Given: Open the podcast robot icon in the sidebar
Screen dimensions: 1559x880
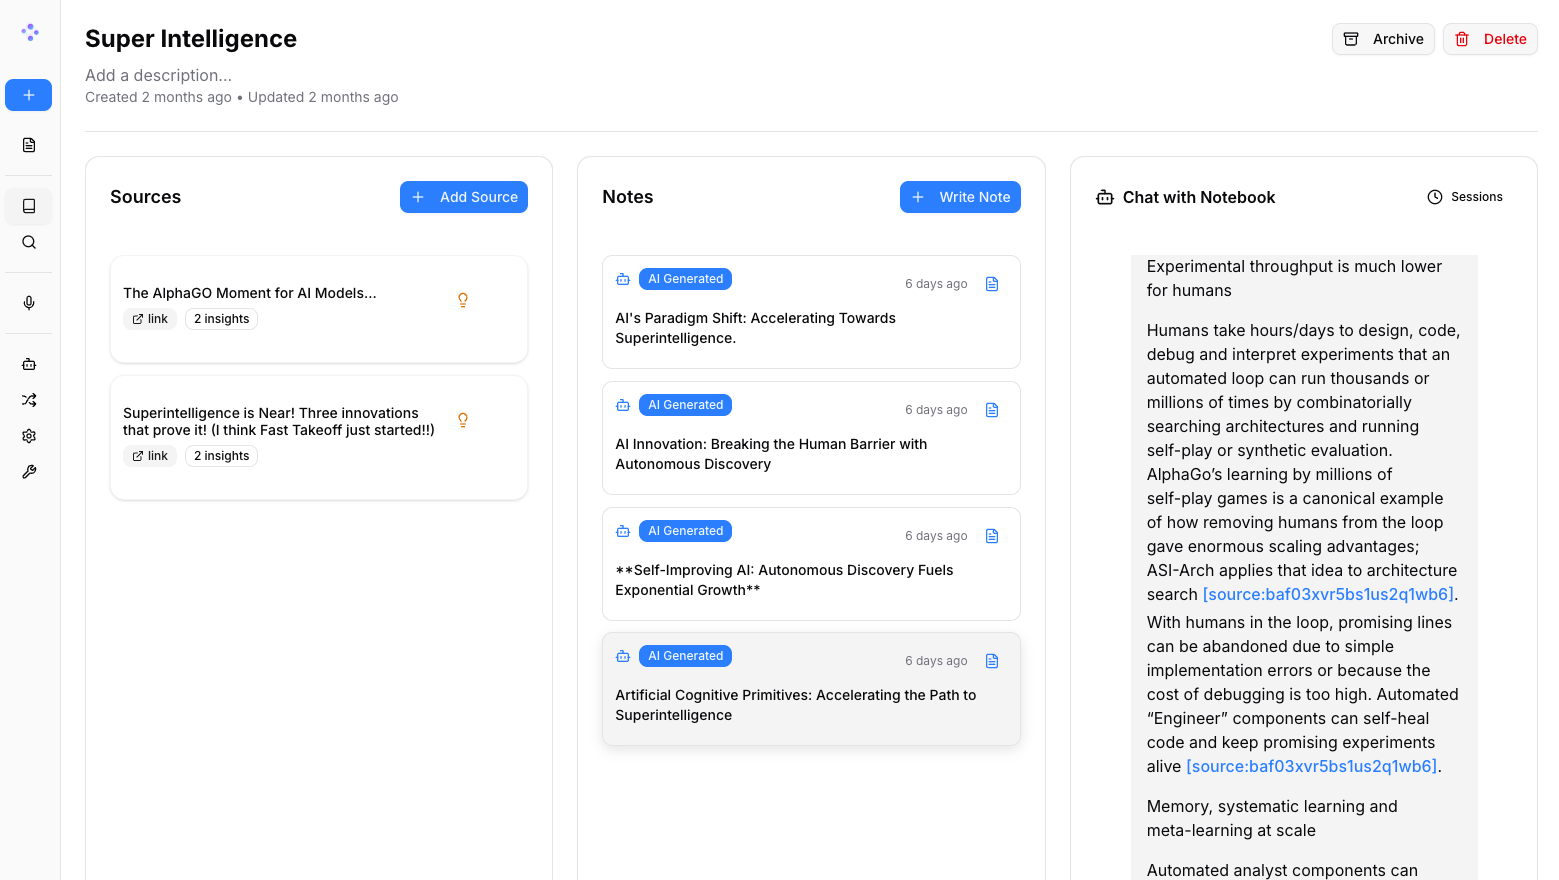Looking at the screenshot, I should point(28,363).
